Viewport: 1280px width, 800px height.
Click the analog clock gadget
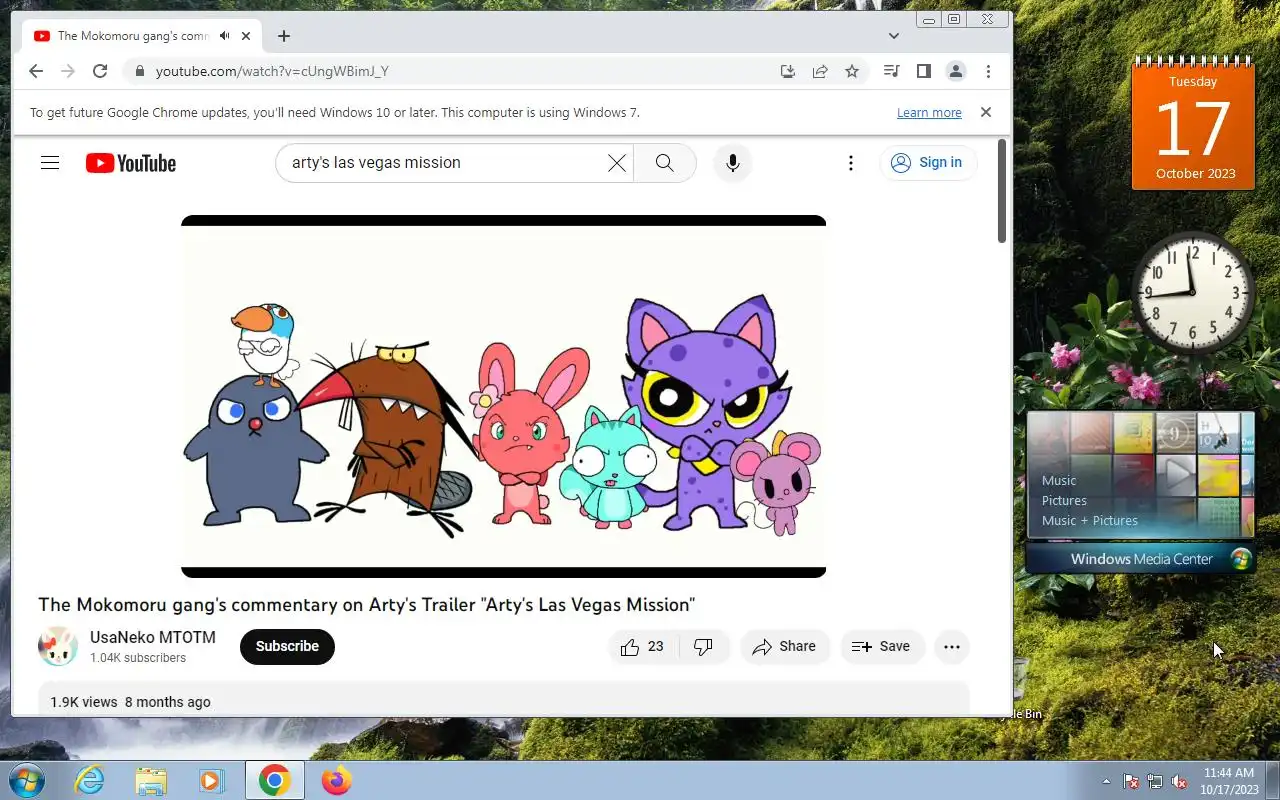pos(1193,292)
